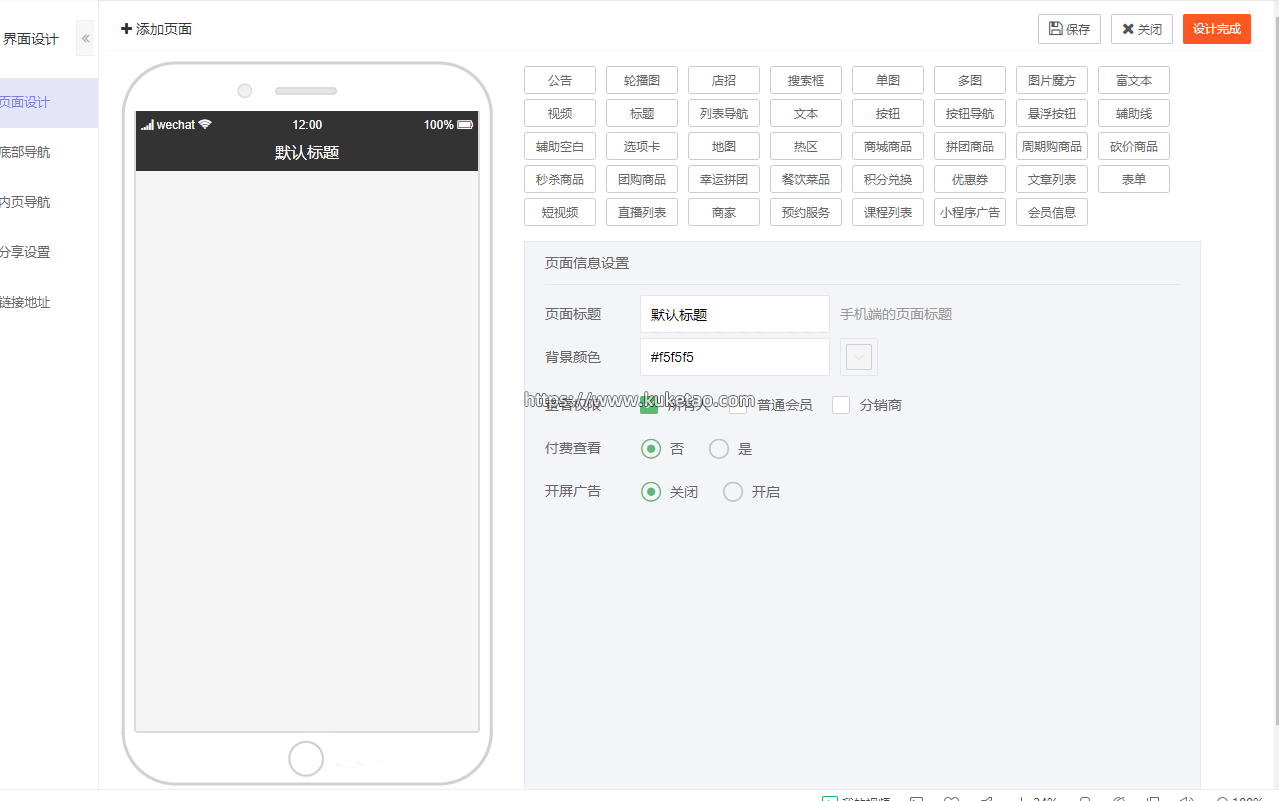Add the 周期购商品 component

pos(1052,146)
